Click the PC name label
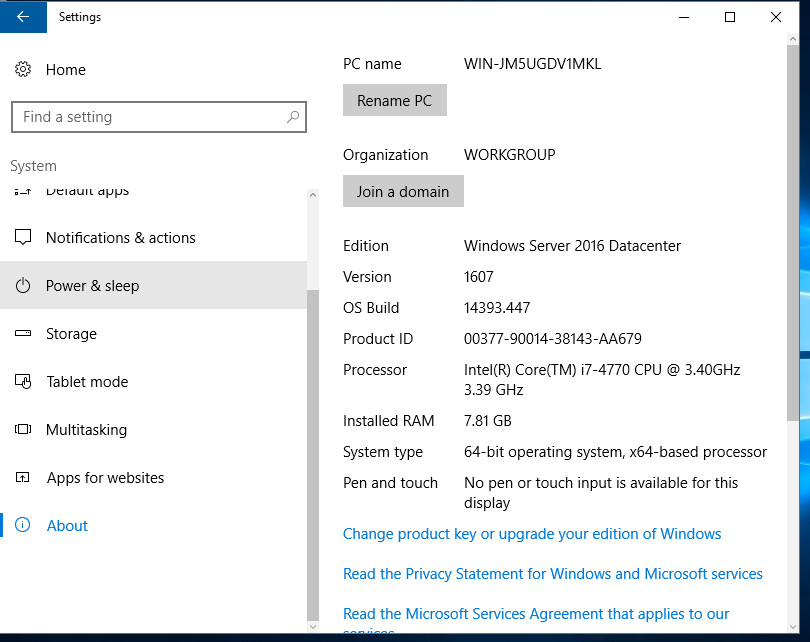 click(372, 64)
